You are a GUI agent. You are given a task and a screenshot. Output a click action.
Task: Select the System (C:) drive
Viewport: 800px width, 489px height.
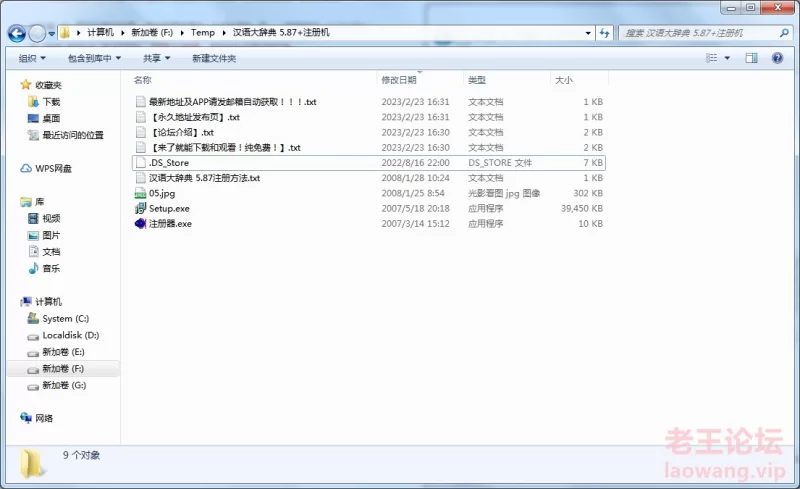click(x=65, y=319)
